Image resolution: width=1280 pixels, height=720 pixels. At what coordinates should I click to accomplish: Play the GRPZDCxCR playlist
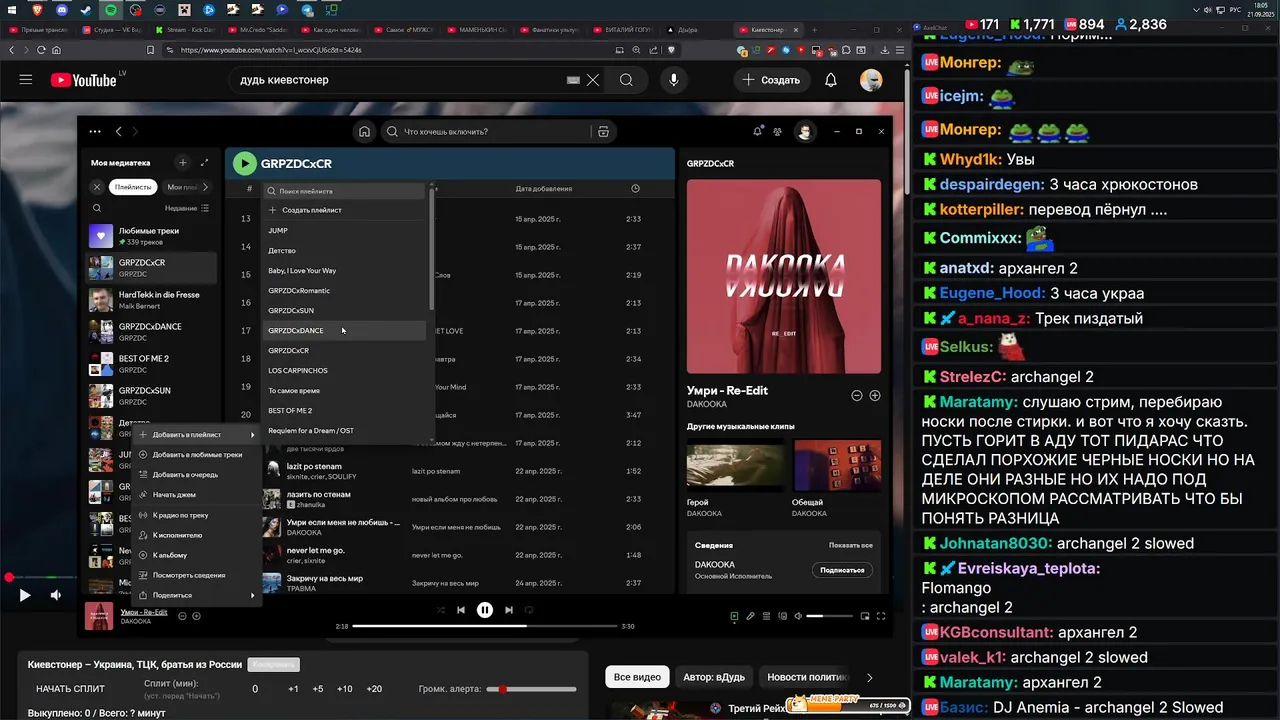click(244, 163)
